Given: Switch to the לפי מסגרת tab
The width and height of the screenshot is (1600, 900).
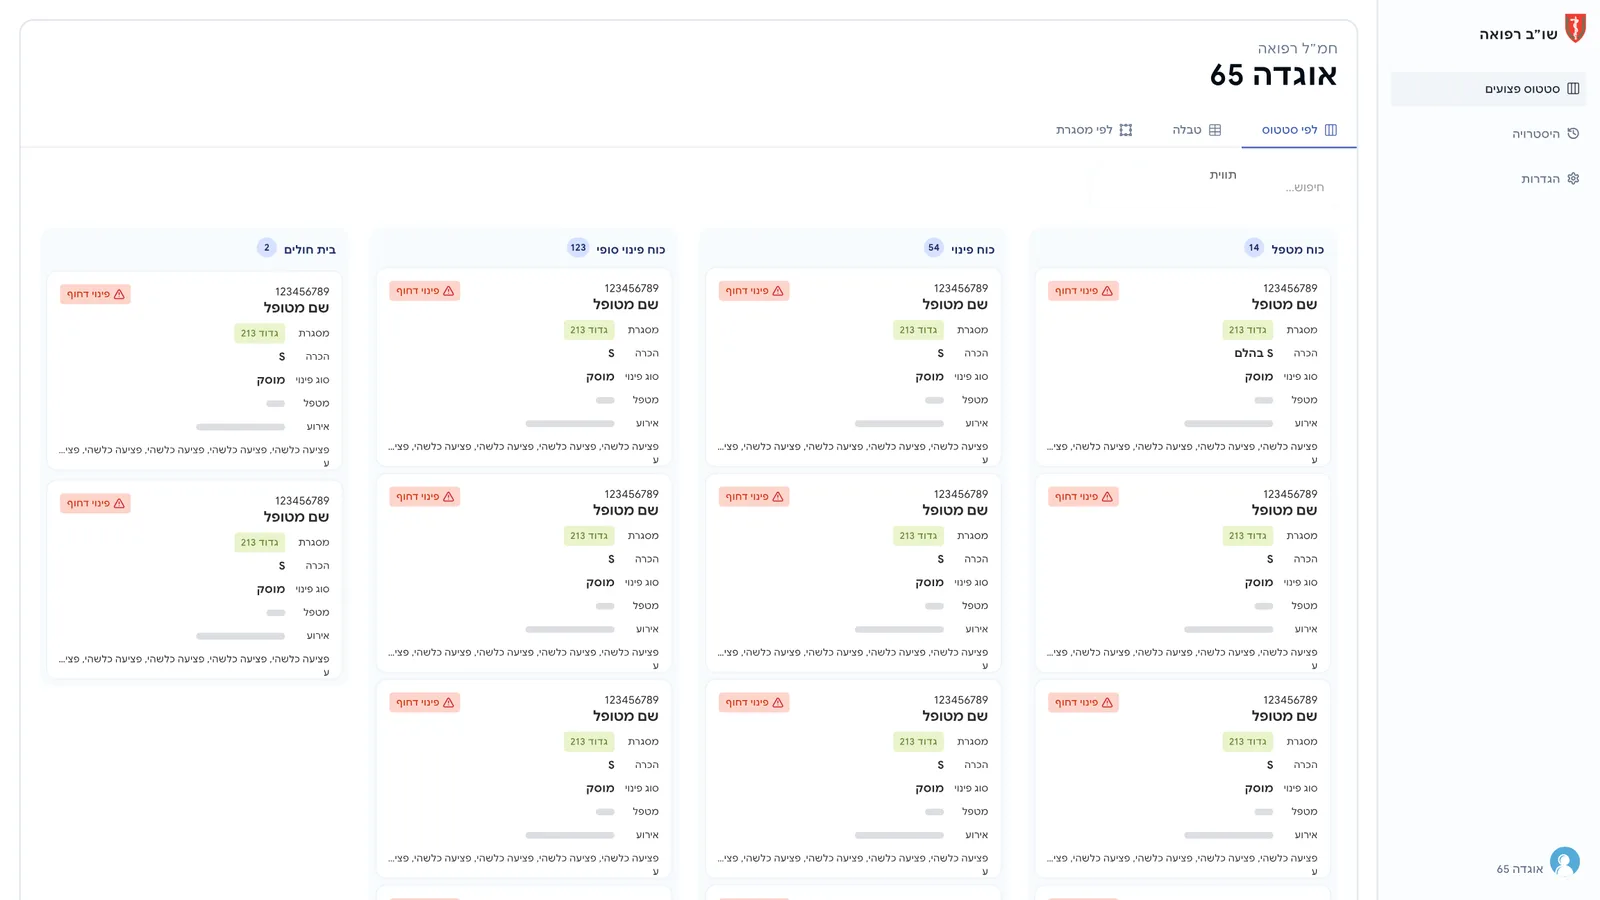Looking at the screenshot, I should [1094, 130].
